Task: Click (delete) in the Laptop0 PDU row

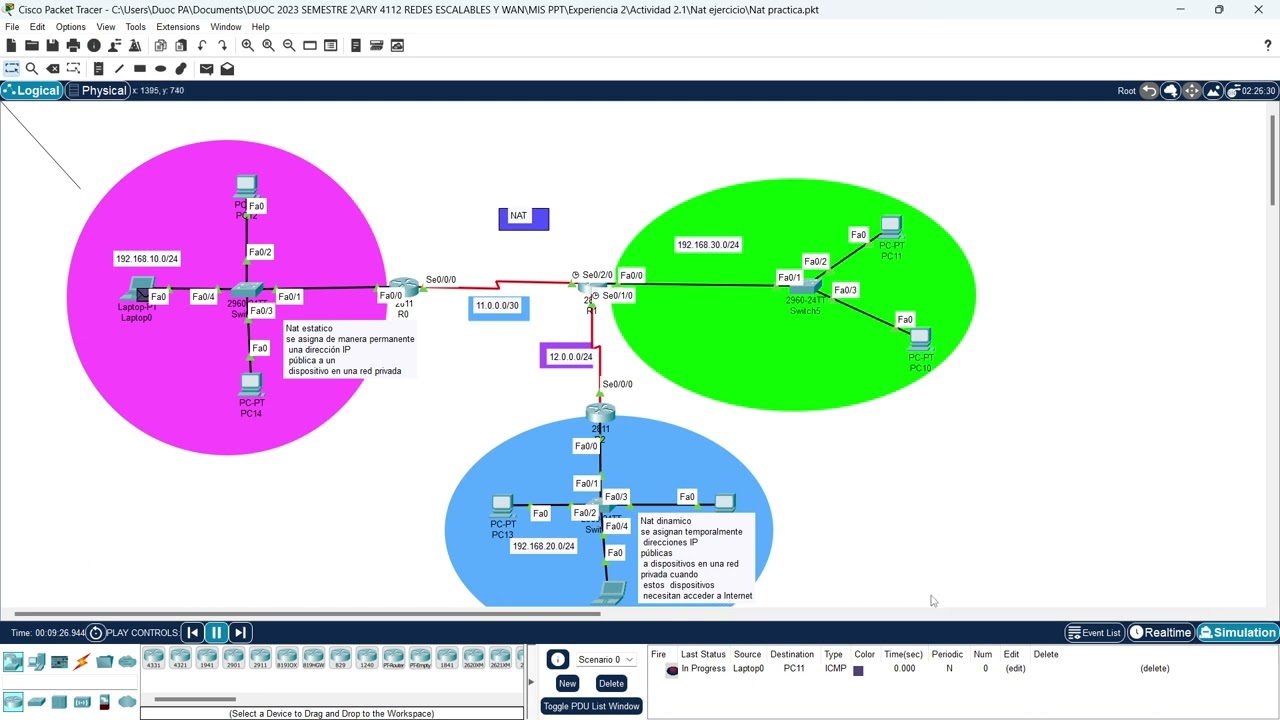Action: [1154, 668]
